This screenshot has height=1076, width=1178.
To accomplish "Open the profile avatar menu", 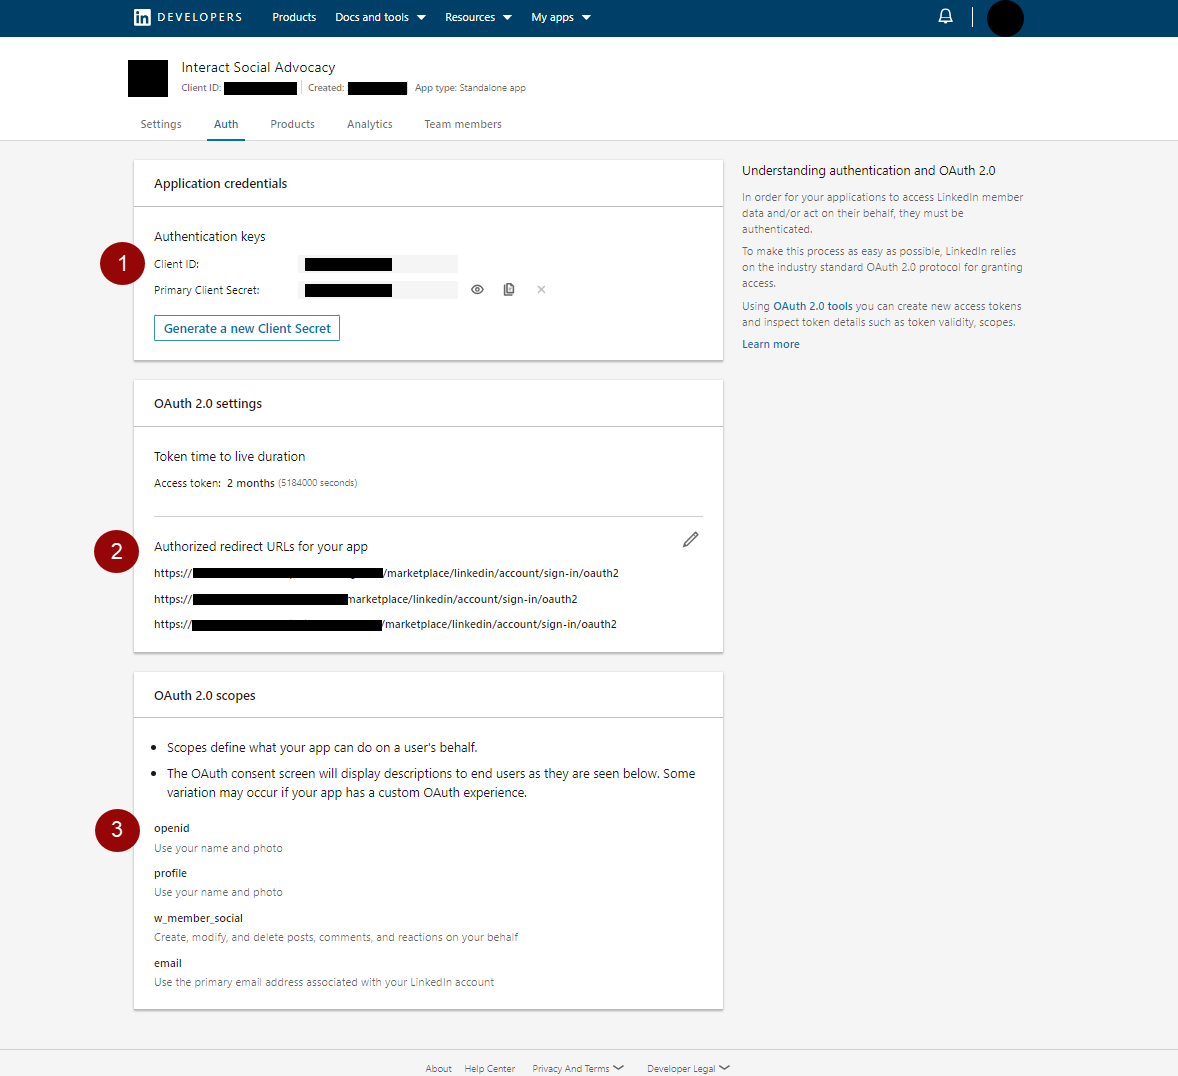I will point(1004,18).
